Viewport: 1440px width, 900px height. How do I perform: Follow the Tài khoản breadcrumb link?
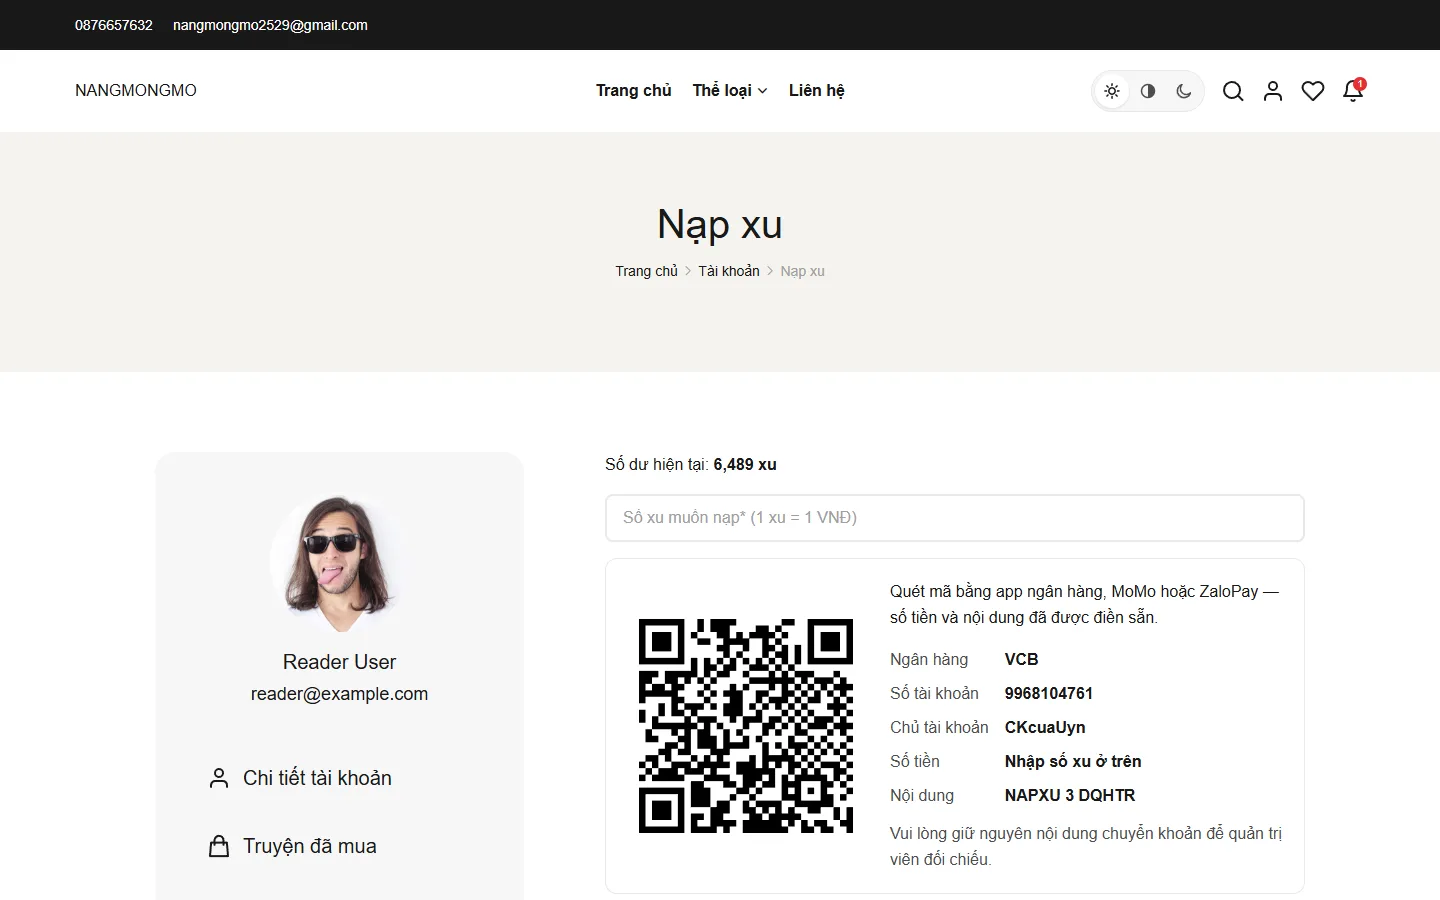[729, 271]
